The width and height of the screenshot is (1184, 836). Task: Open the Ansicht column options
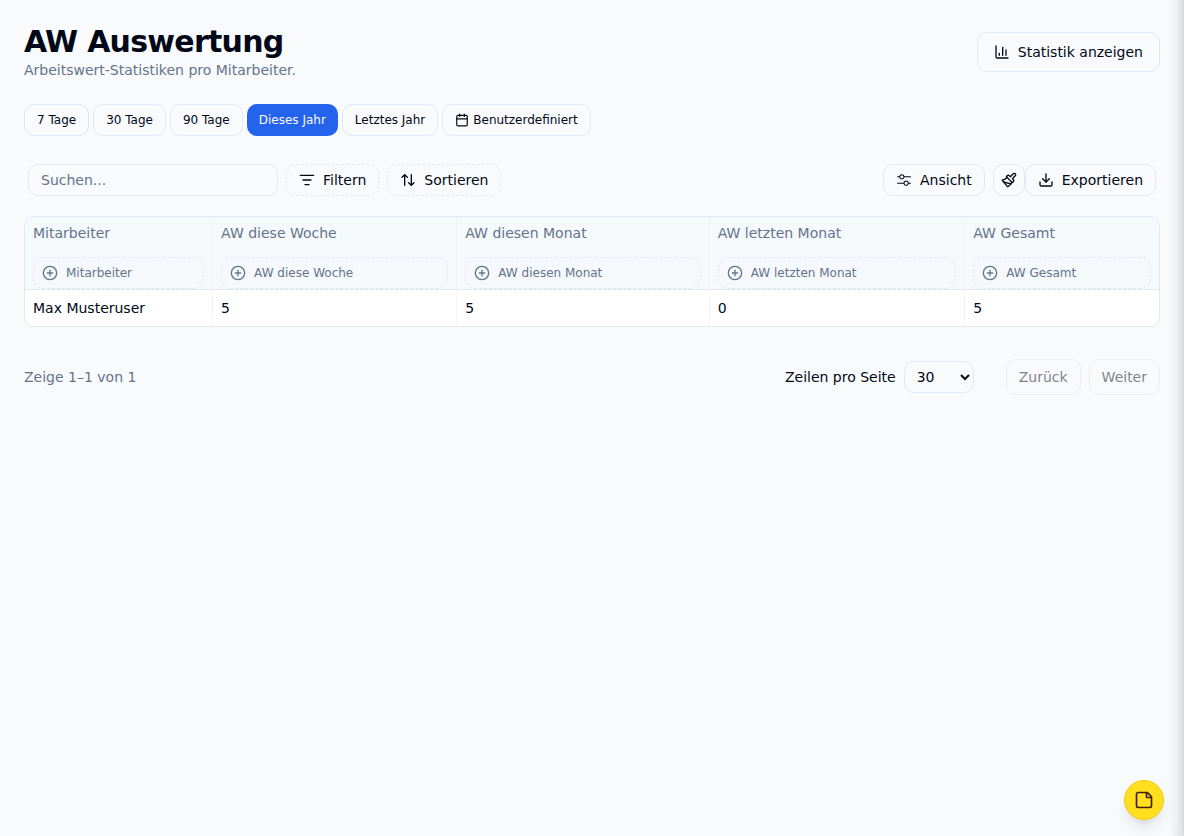tap(933, 180)
